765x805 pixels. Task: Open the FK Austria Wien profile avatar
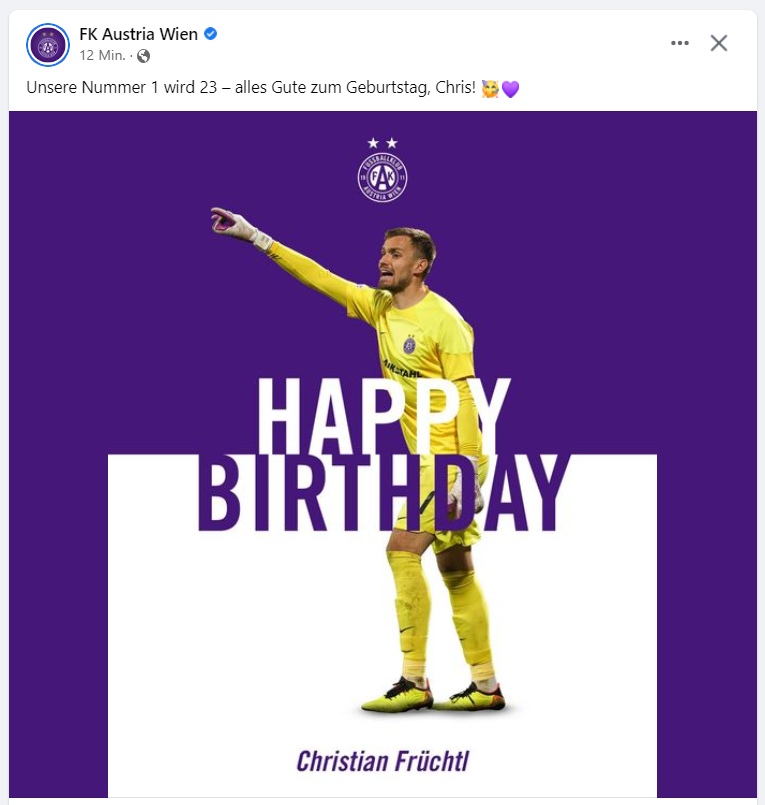[48, 45]
